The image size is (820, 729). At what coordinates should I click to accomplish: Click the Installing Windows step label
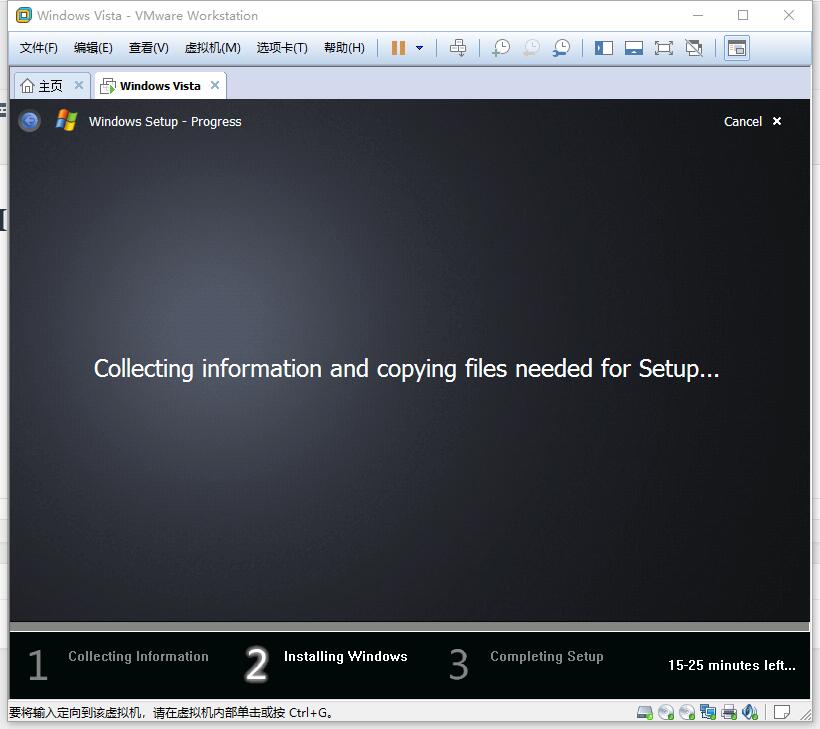pos(345,656)
